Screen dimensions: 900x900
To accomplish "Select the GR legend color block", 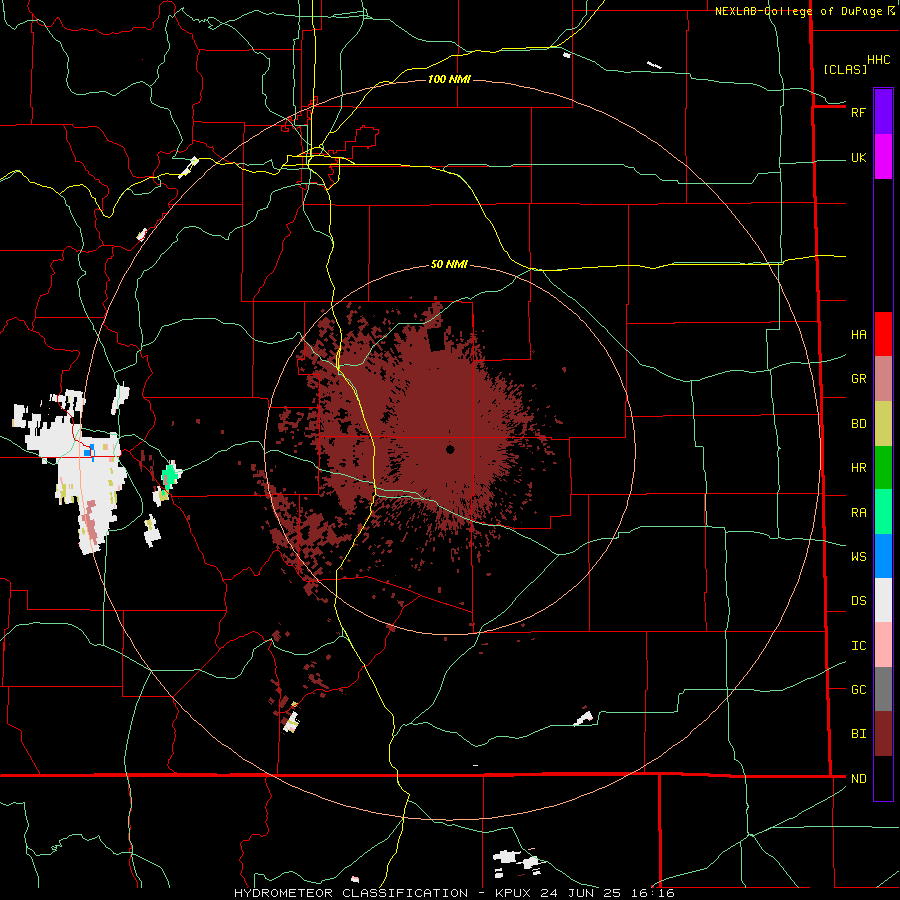I will (883, 378).
